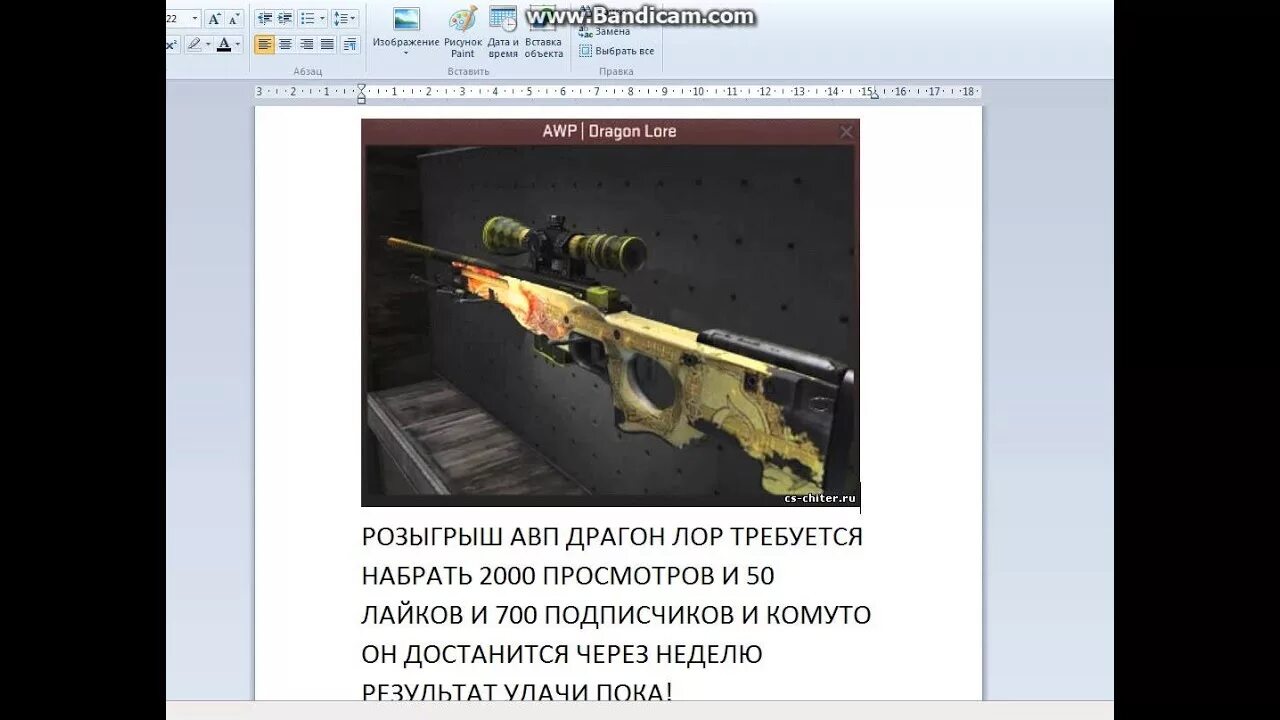Viewport: 1280px width, 720px height.
Task: Insert a Рисунок Paint drawing
Action: [463, 32]
